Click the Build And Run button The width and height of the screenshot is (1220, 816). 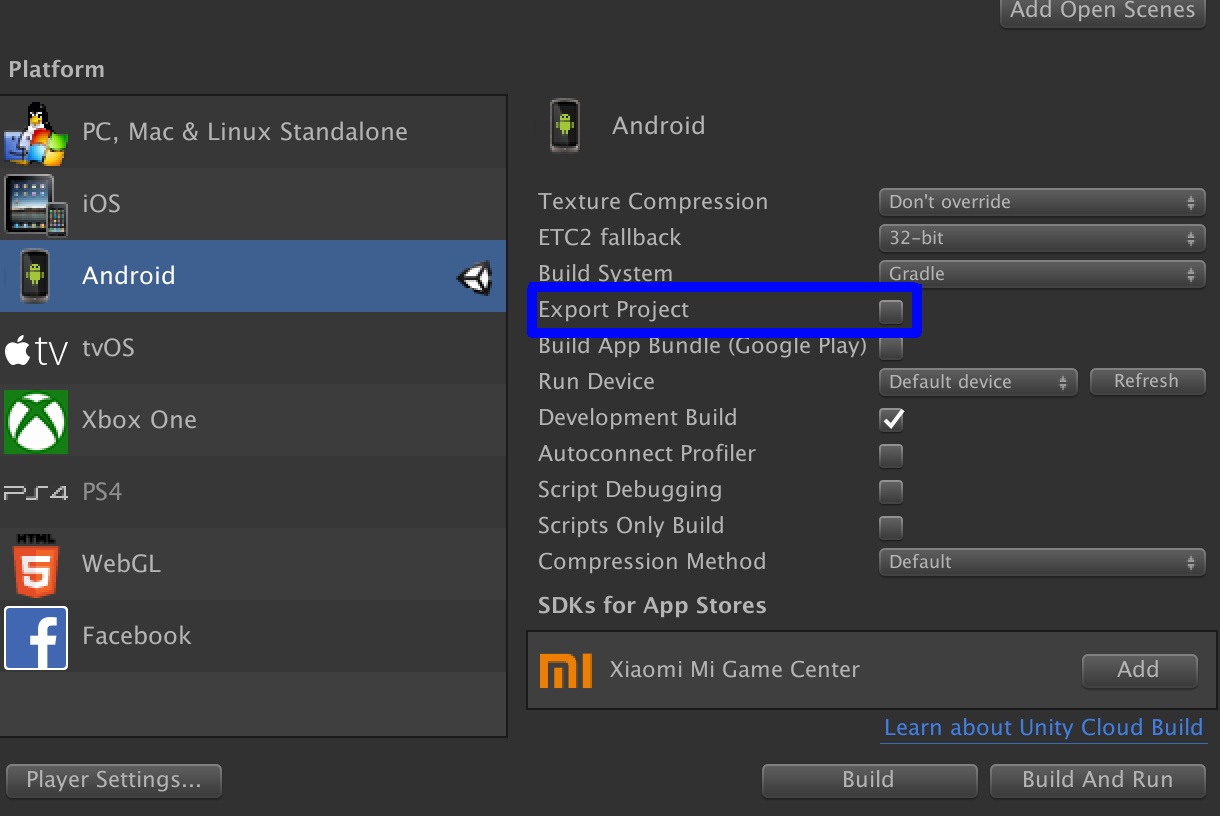[x=1097, y=780]
